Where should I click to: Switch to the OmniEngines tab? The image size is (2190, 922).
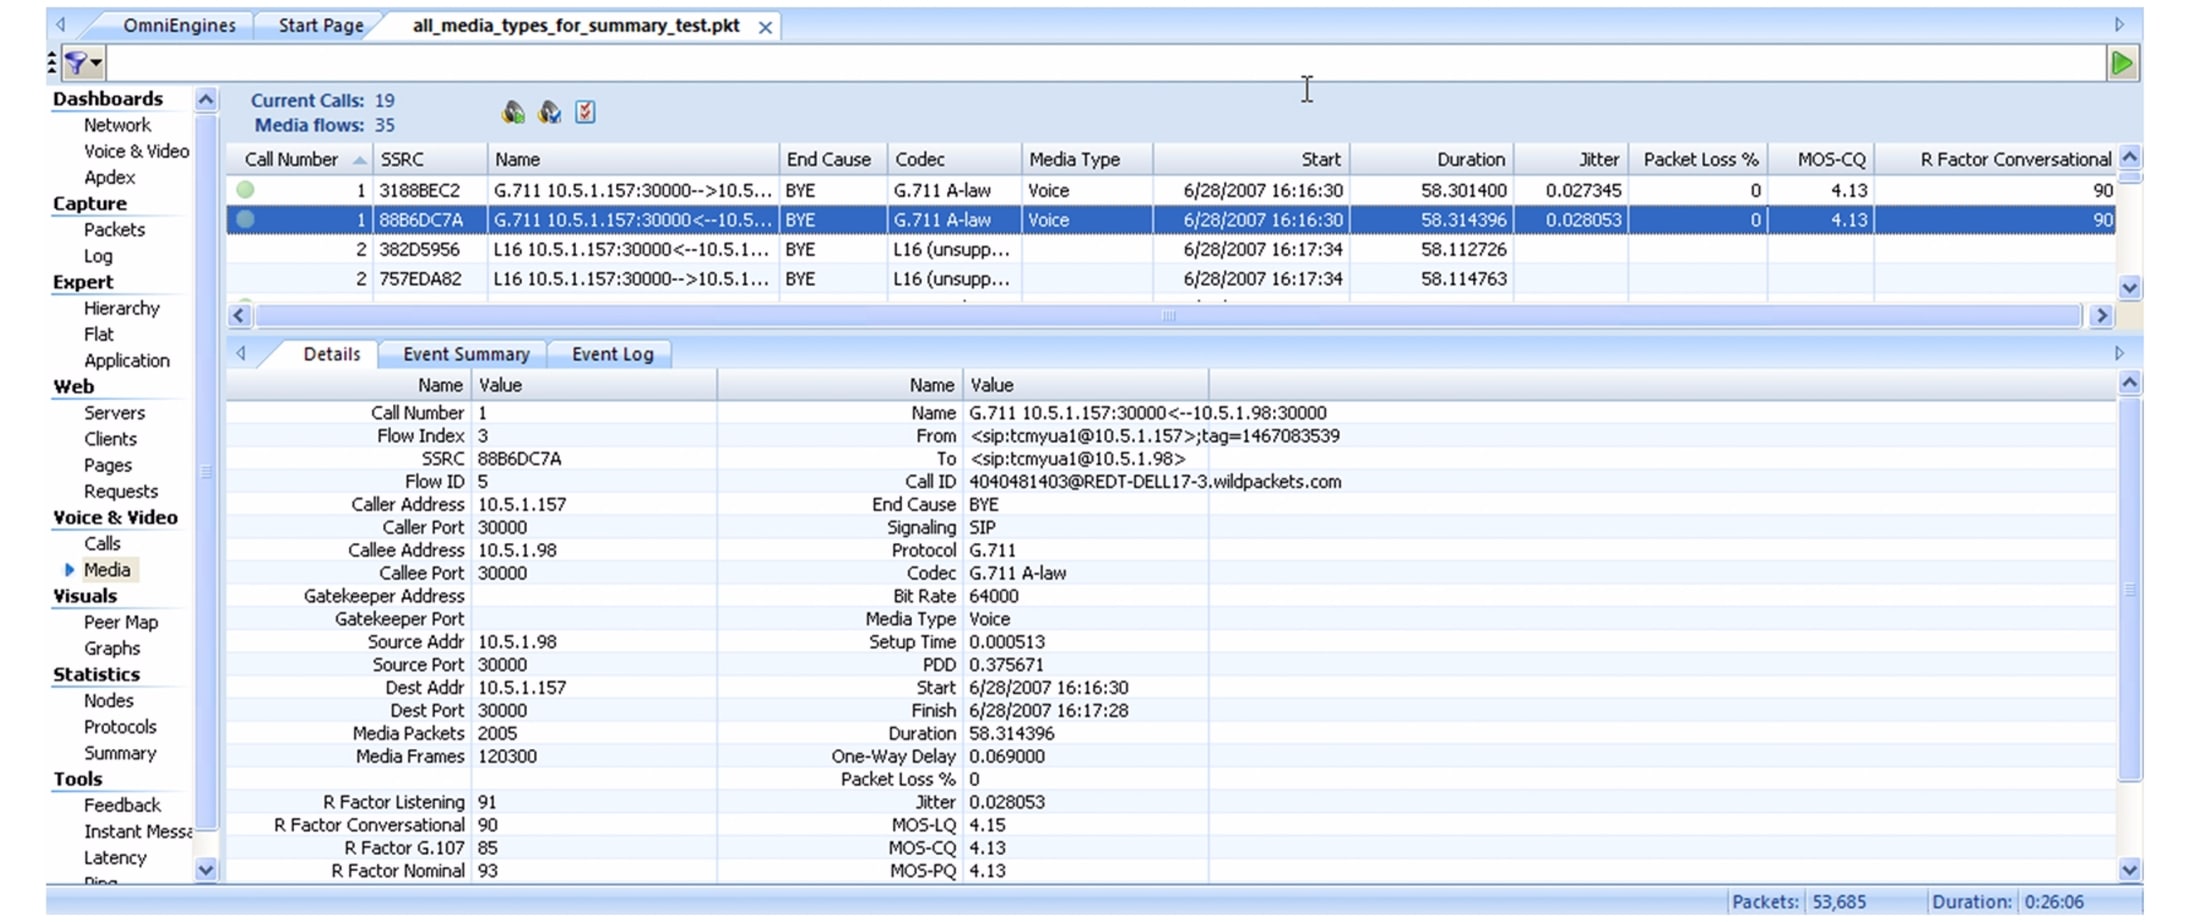(179, 25)
